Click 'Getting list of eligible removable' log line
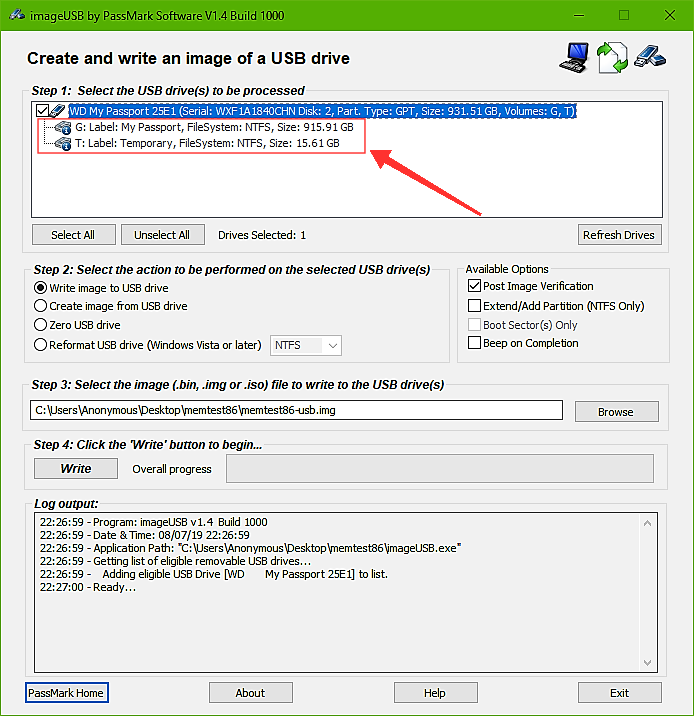This screenshot has width=694, height=716. [175, 561]
